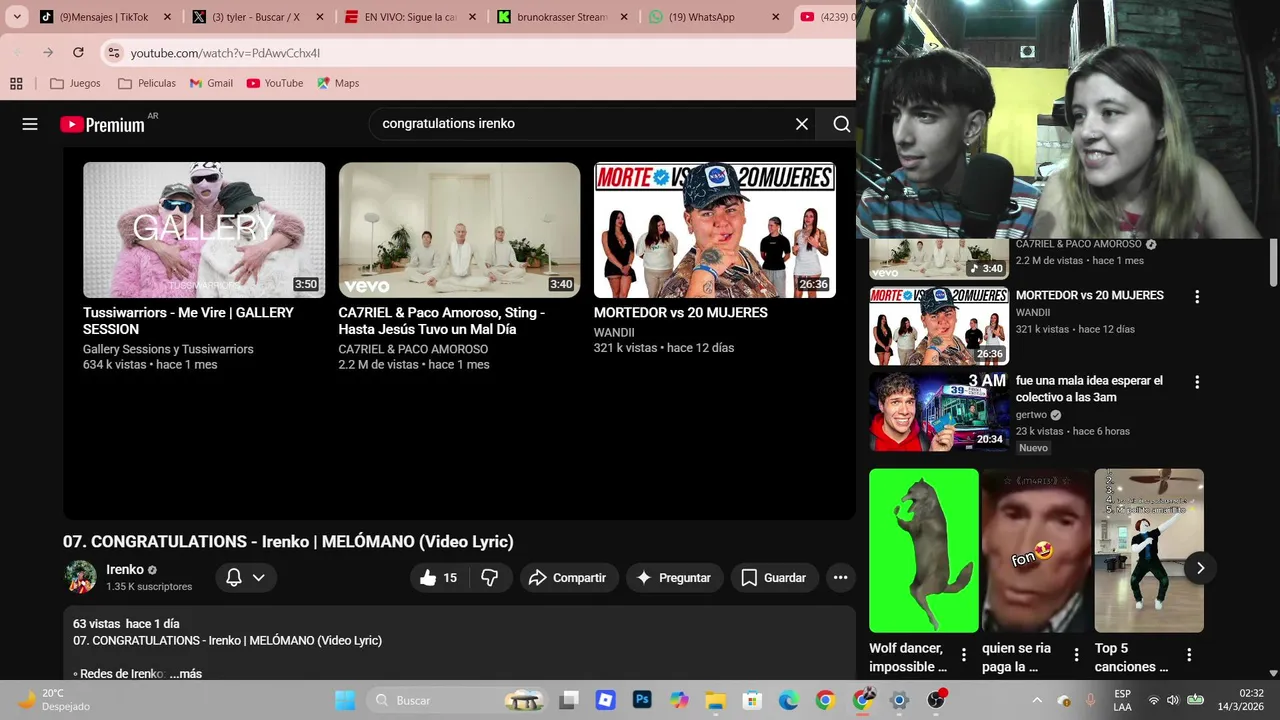
Task: Open the volume speaker tray icon
Action: [1172, 700]
